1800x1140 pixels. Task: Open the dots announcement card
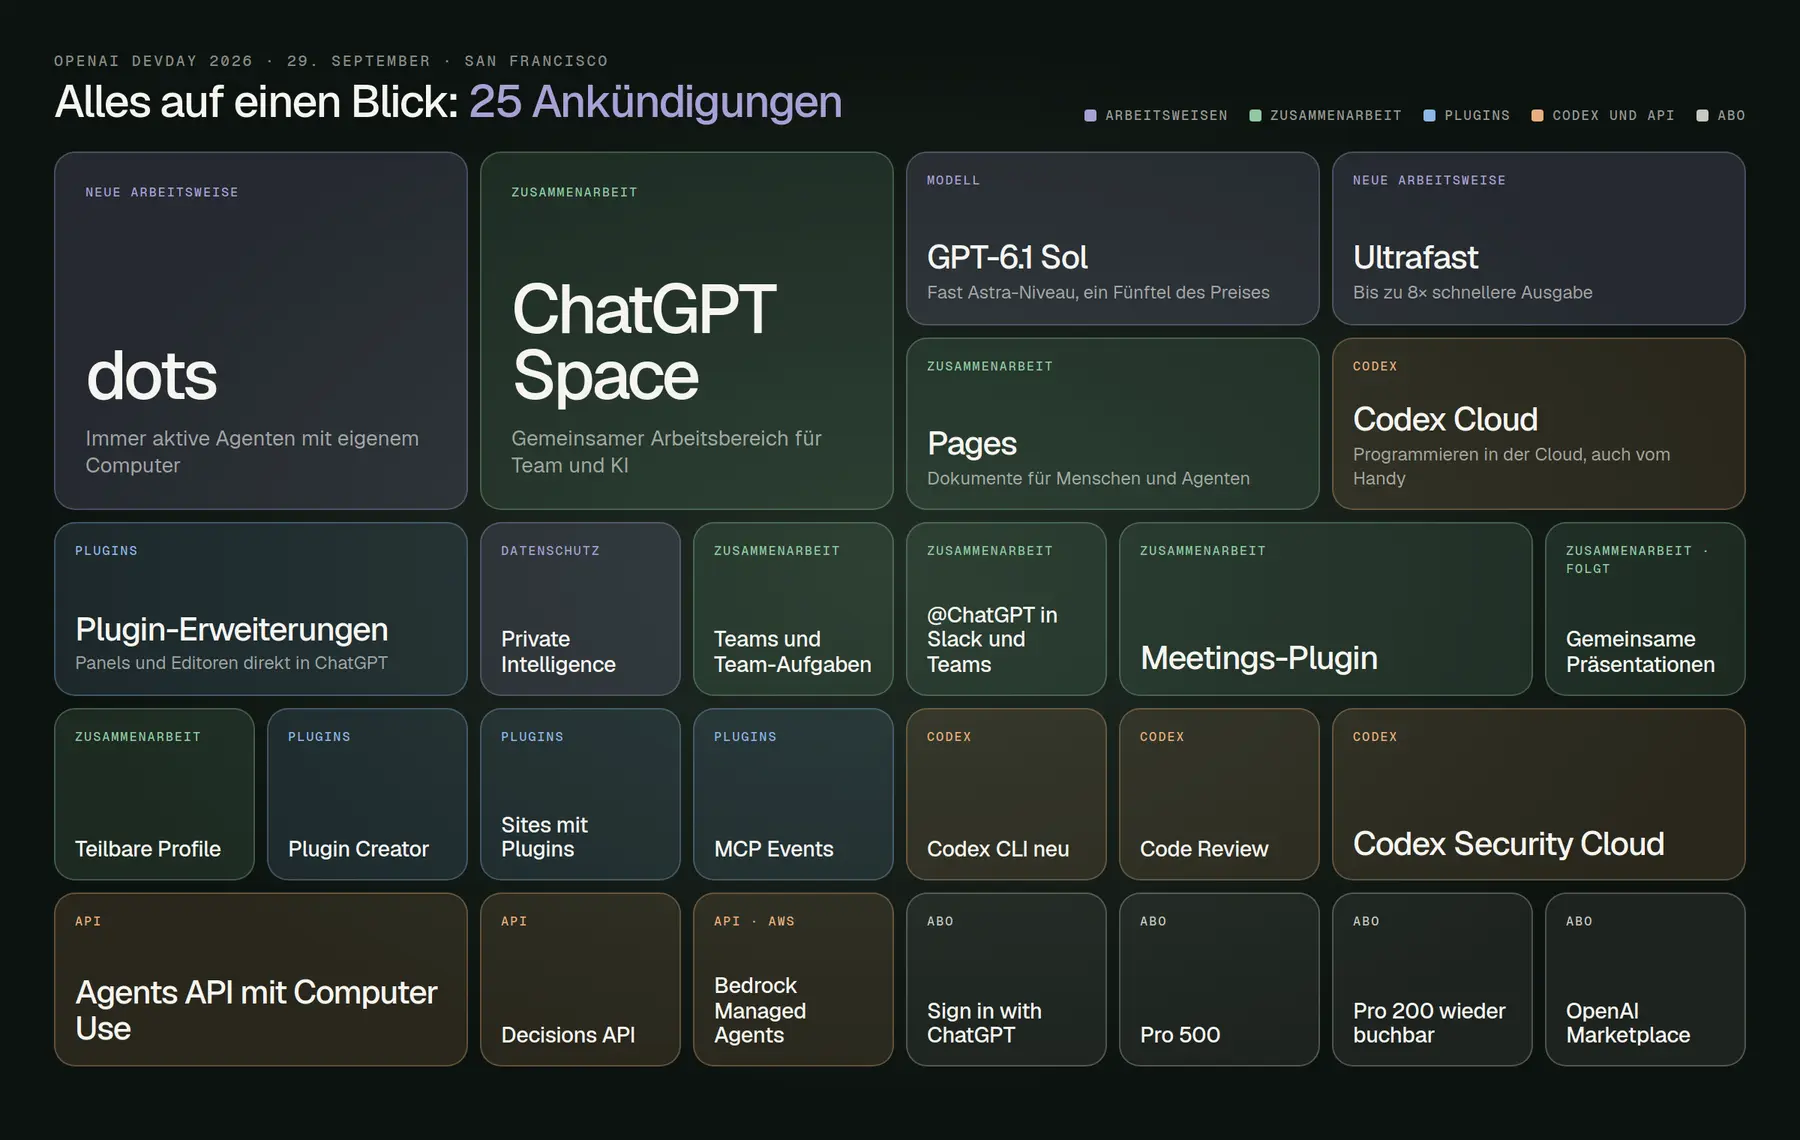click(x=261, y=331)
